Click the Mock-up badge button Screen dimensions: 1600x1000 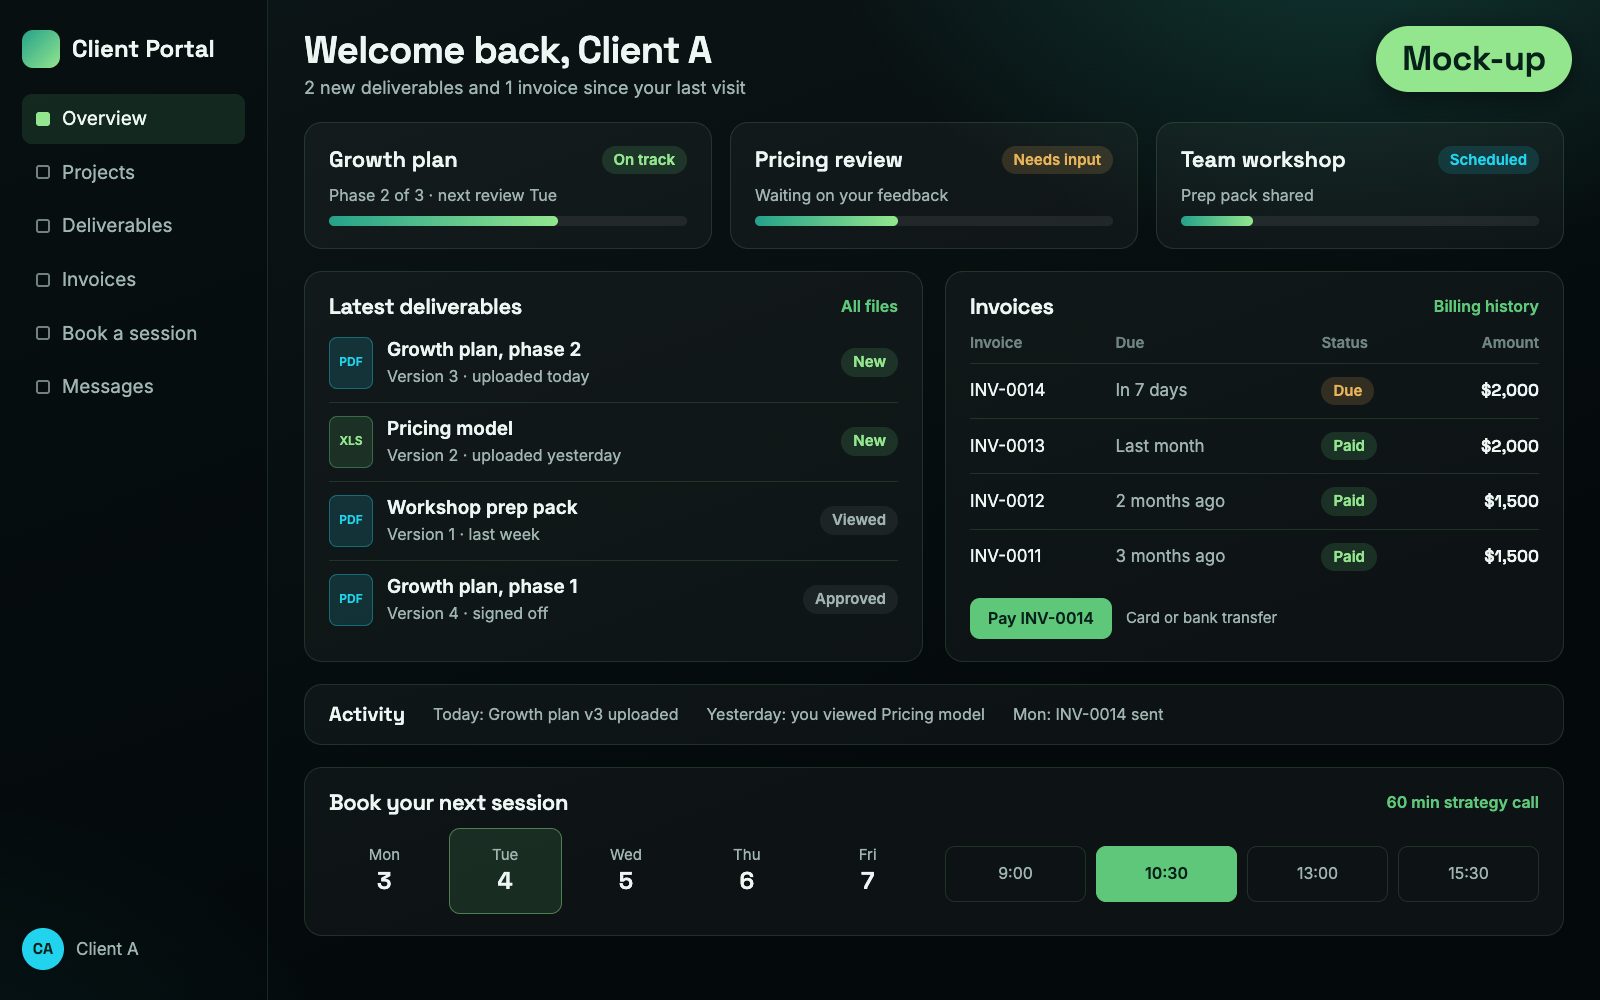point(1473,59)
